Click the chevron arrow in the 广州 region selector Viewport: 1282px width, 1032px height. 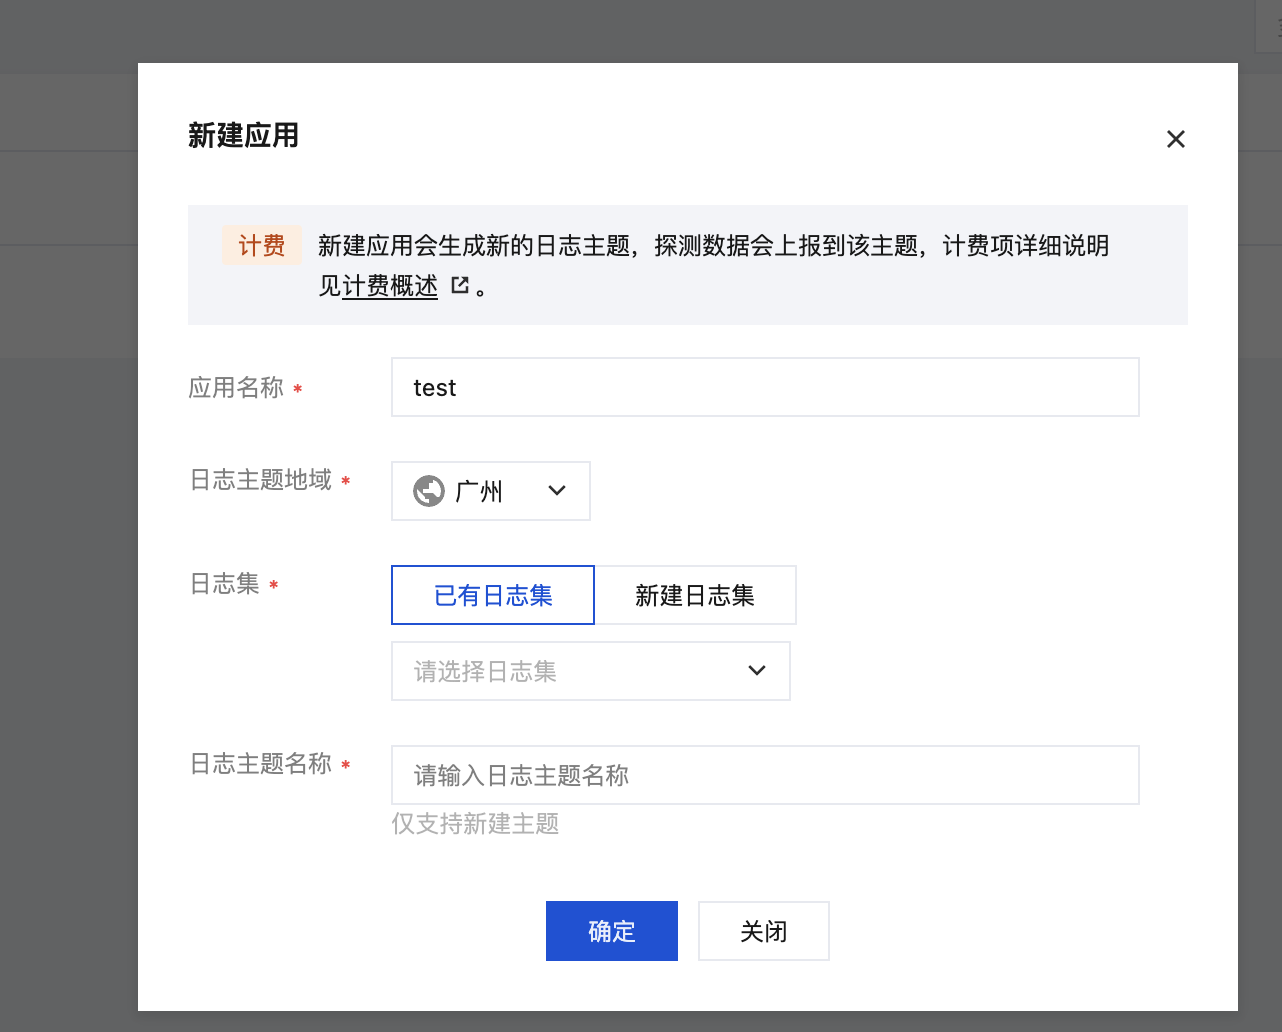pyautogui.click(x=557, y=491)
